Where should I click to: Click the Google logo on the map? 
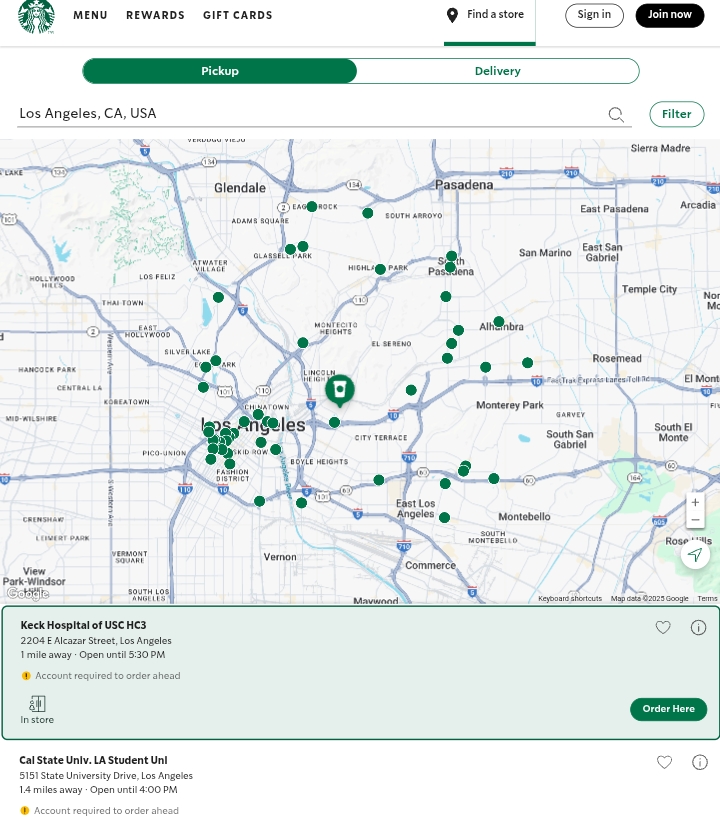pyautogui.click(x=28, y=593)
